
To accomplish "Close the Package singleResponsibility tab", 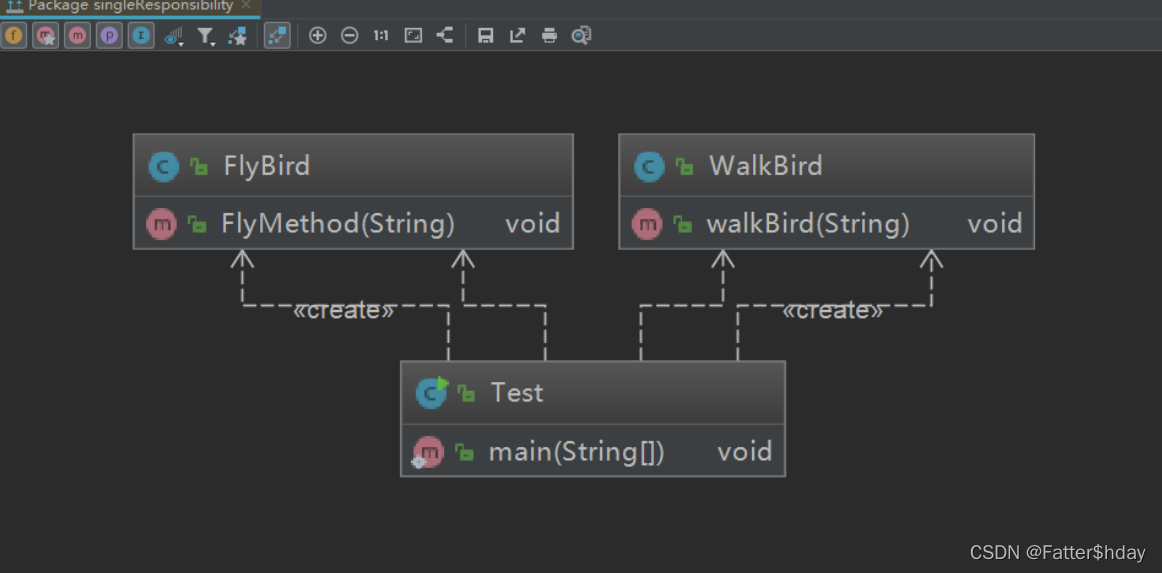I will click(246, 5).
